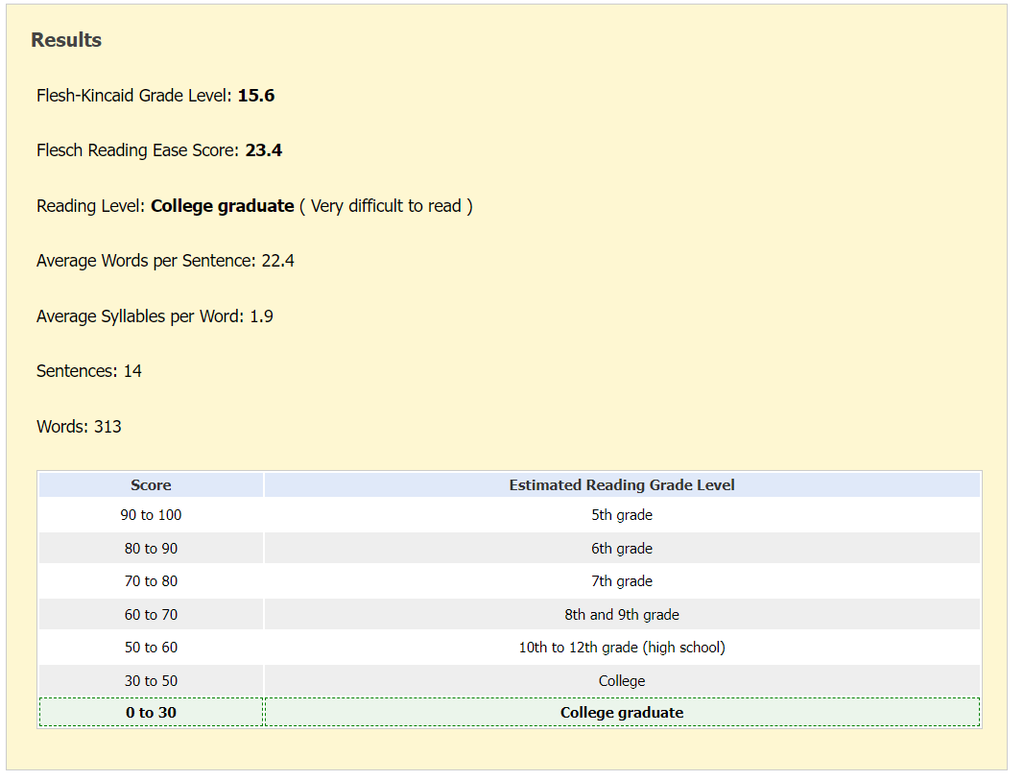Select the highlighted 0 to 30 score cell
This screenshot has height=774, width=1024.
pyautogui.click(x=150, y=712)
